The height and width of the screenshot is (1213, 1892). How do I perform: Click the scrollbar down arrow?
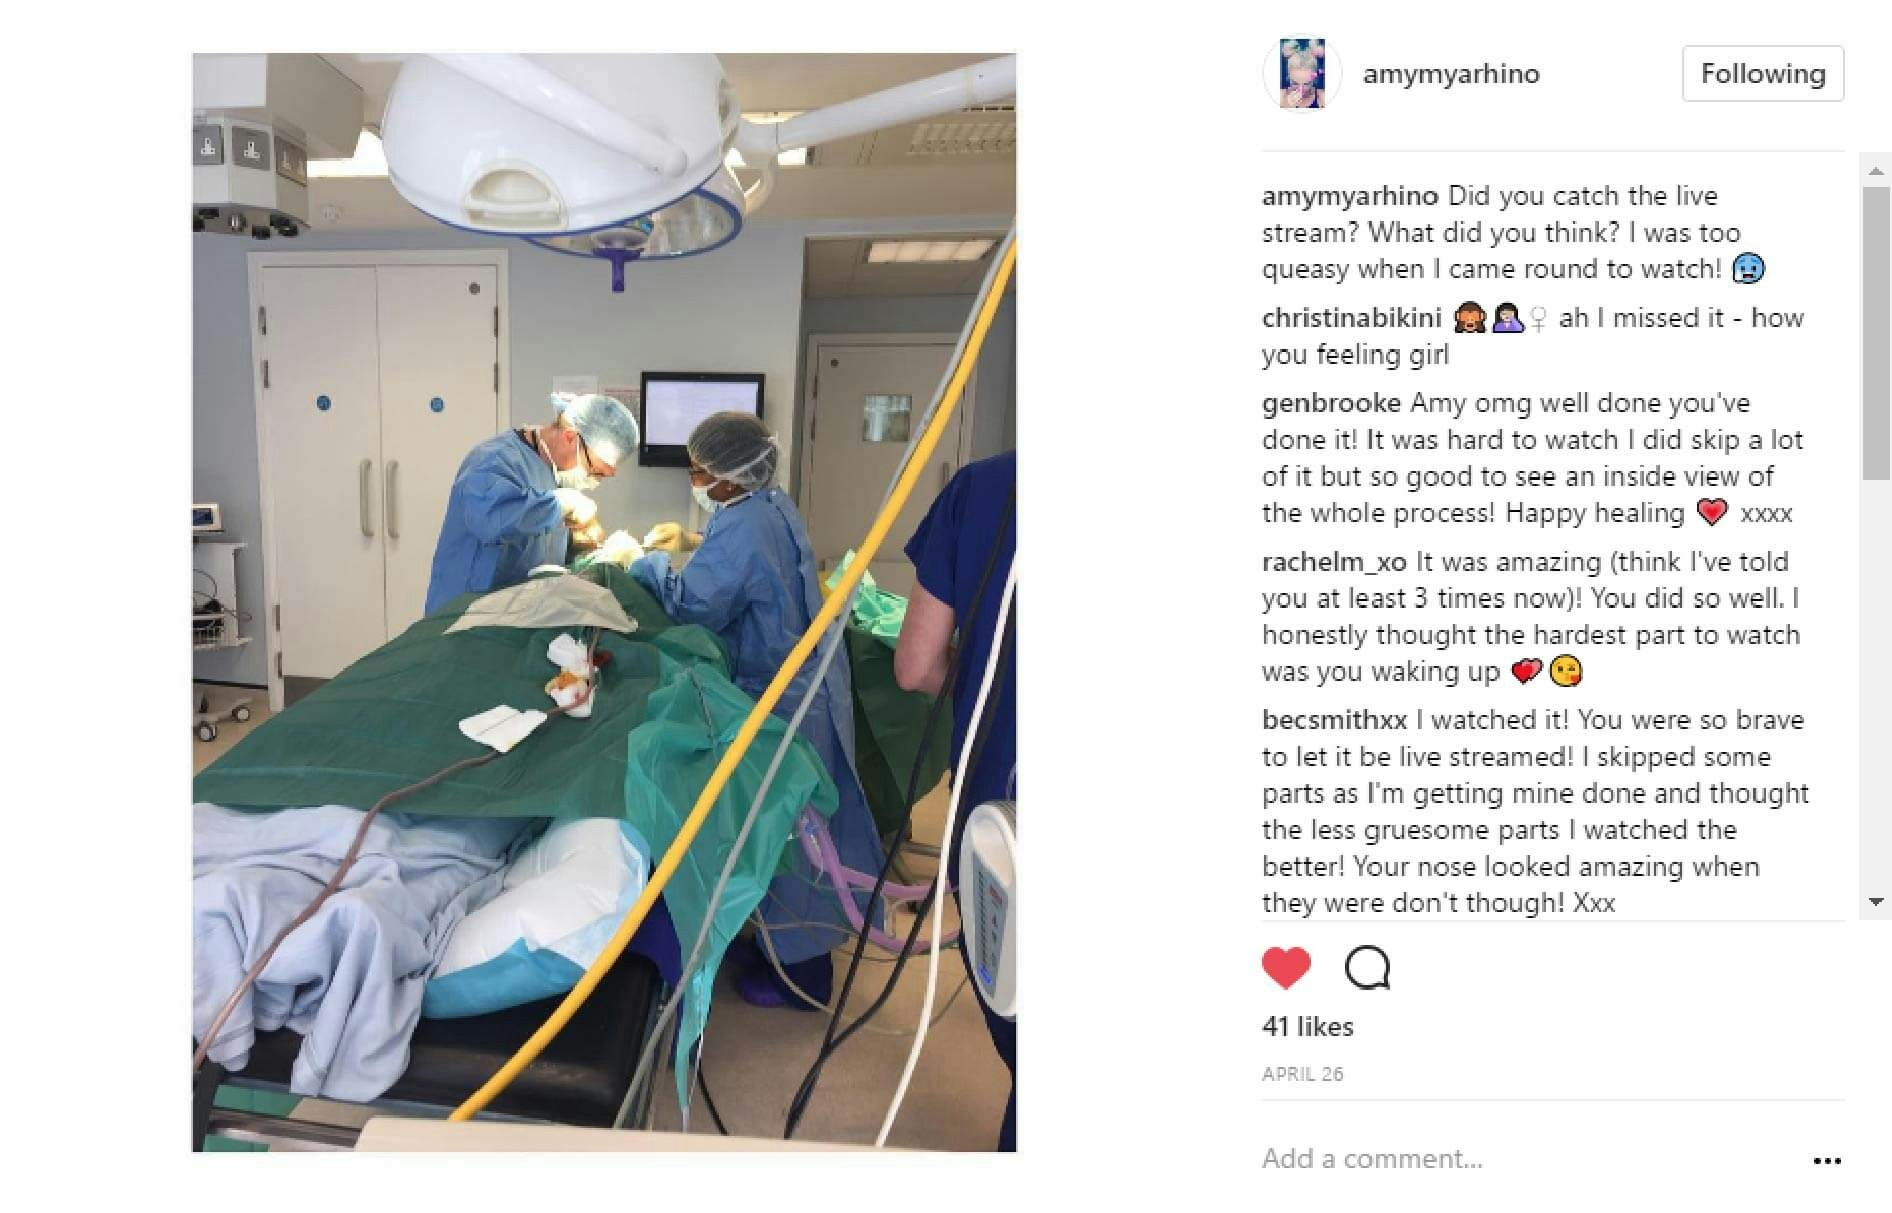click(1876, 901)
